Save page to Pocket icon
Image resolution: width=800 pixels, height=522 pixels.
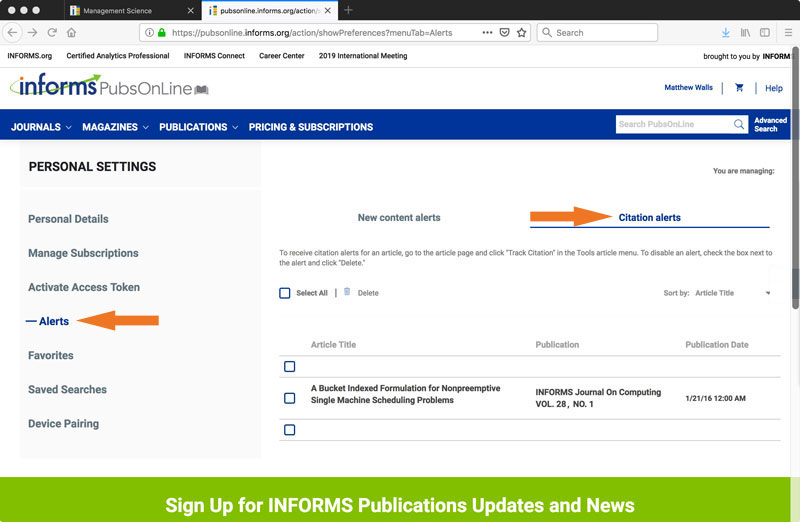point(505,33)
